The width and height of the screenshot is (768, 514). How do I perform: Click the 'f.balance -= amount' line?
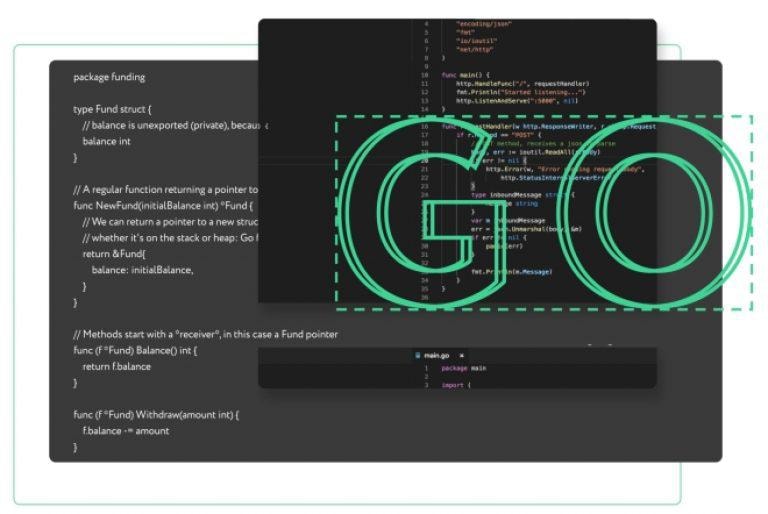tap(126, 431)
